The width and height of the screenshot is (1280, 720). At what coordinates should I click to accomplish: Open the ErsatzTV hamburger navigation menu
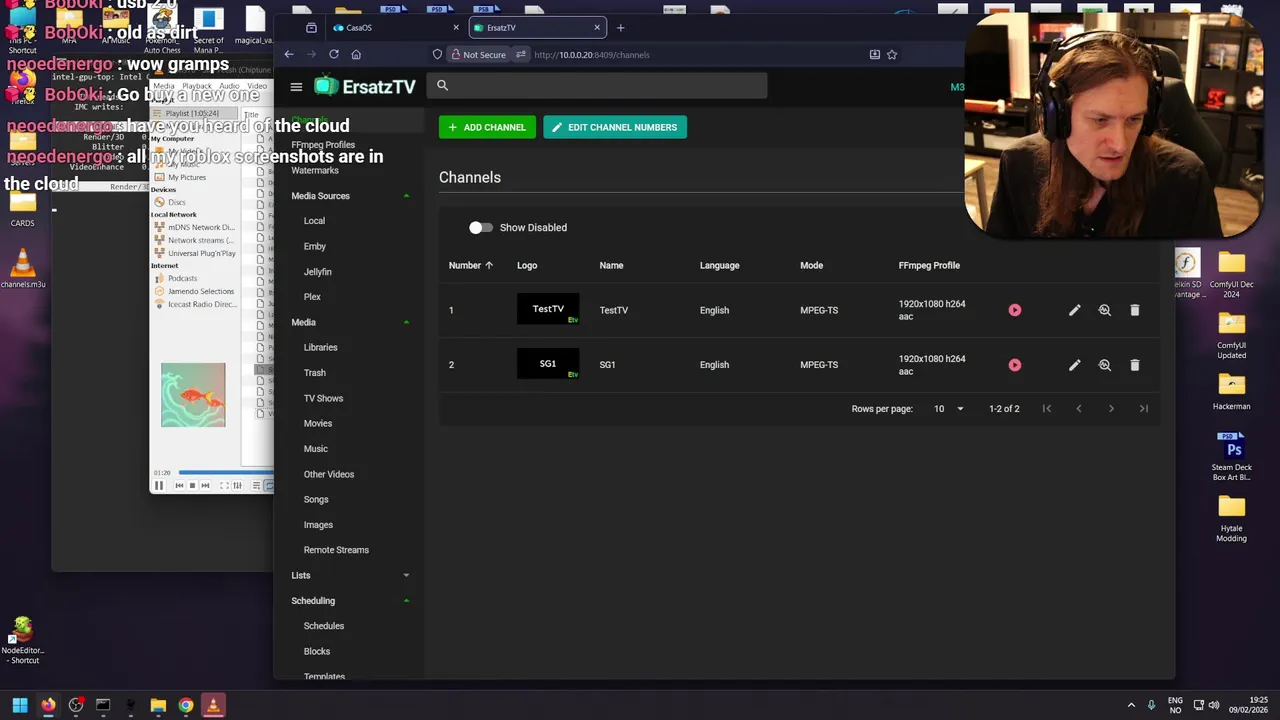click(296, 87)
